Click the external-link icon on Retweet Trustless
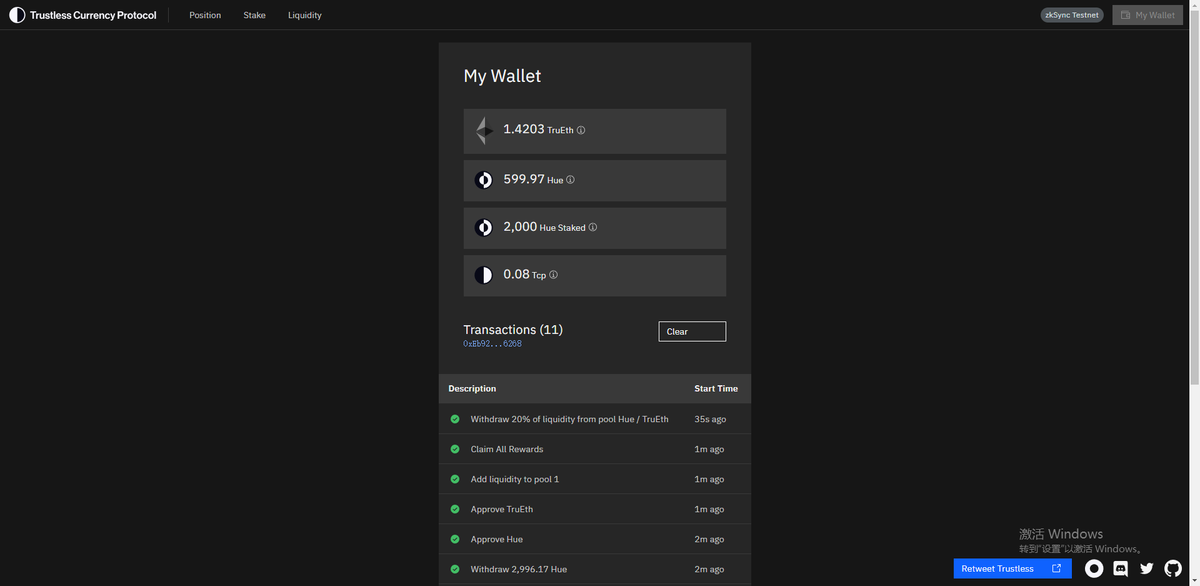 (1056, 567)
